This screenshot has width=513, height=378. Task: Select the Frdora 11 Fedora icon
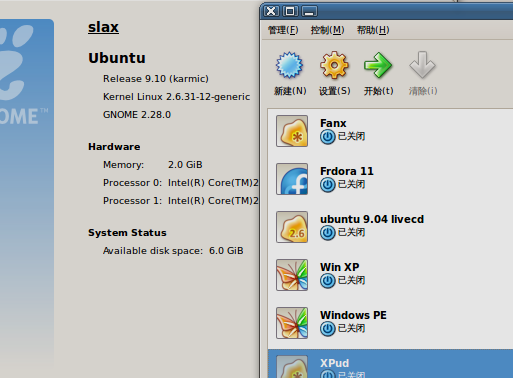[292, 179]
